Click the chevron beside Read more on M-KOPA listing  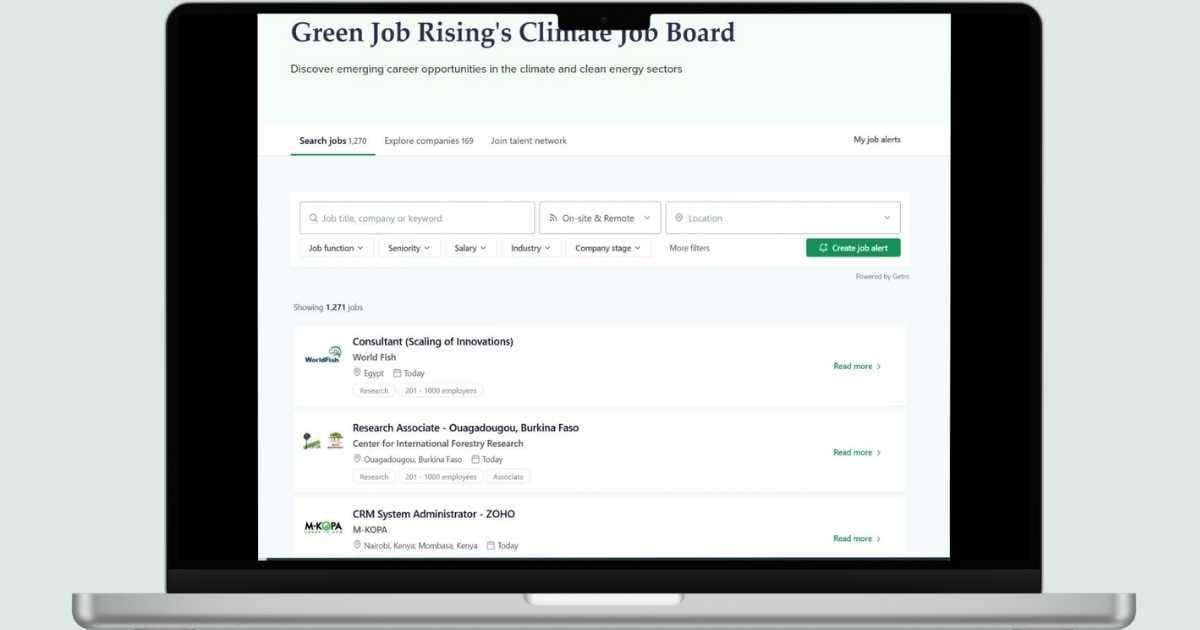click(x=879, y=538)
